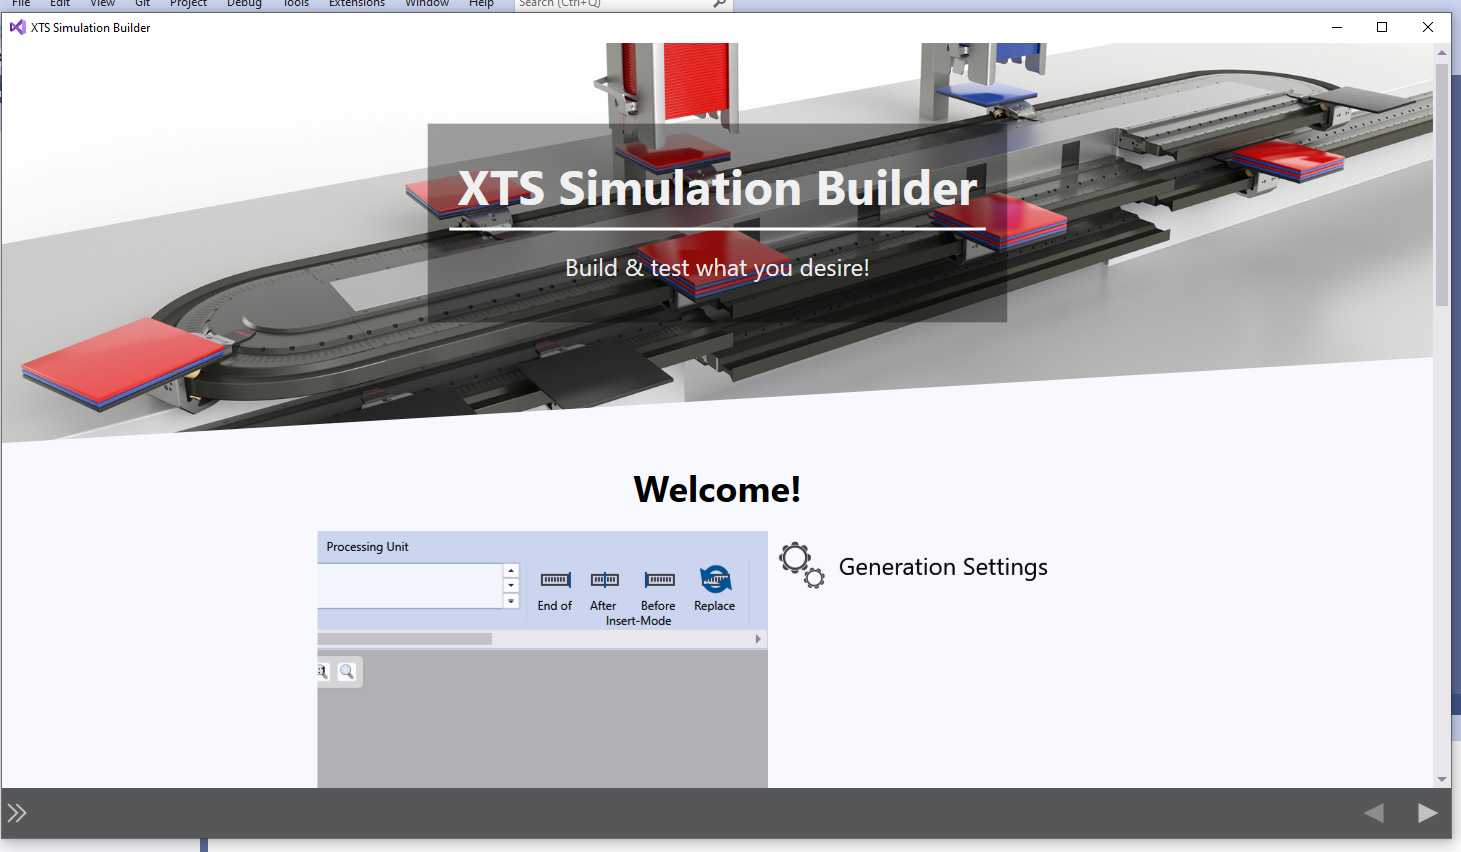Open the Extensions menu in Visual Studio
Image resolution: width=1461 pixels, height=852 pixels.
tap(357, 4)
